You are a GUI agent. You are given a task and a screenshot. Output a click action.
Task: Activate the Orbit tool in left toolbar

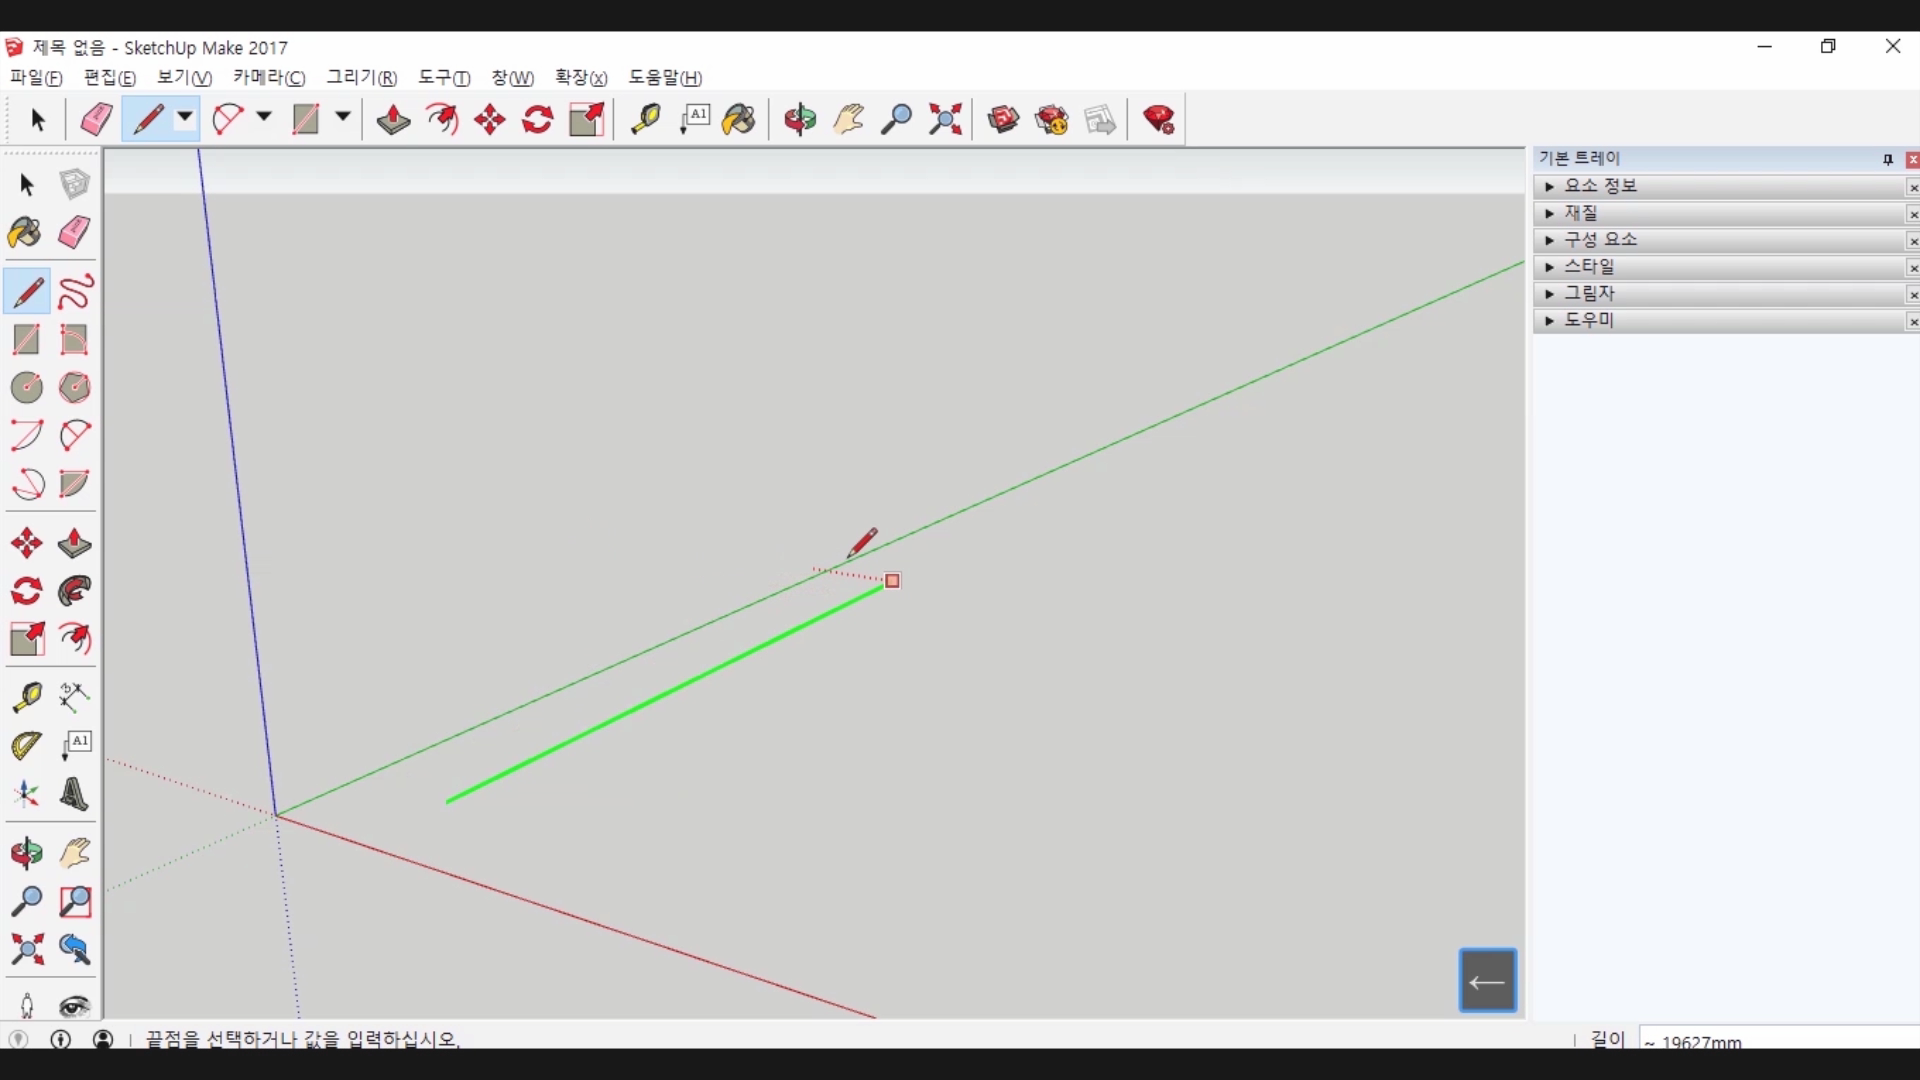click(x=27, y=853)
